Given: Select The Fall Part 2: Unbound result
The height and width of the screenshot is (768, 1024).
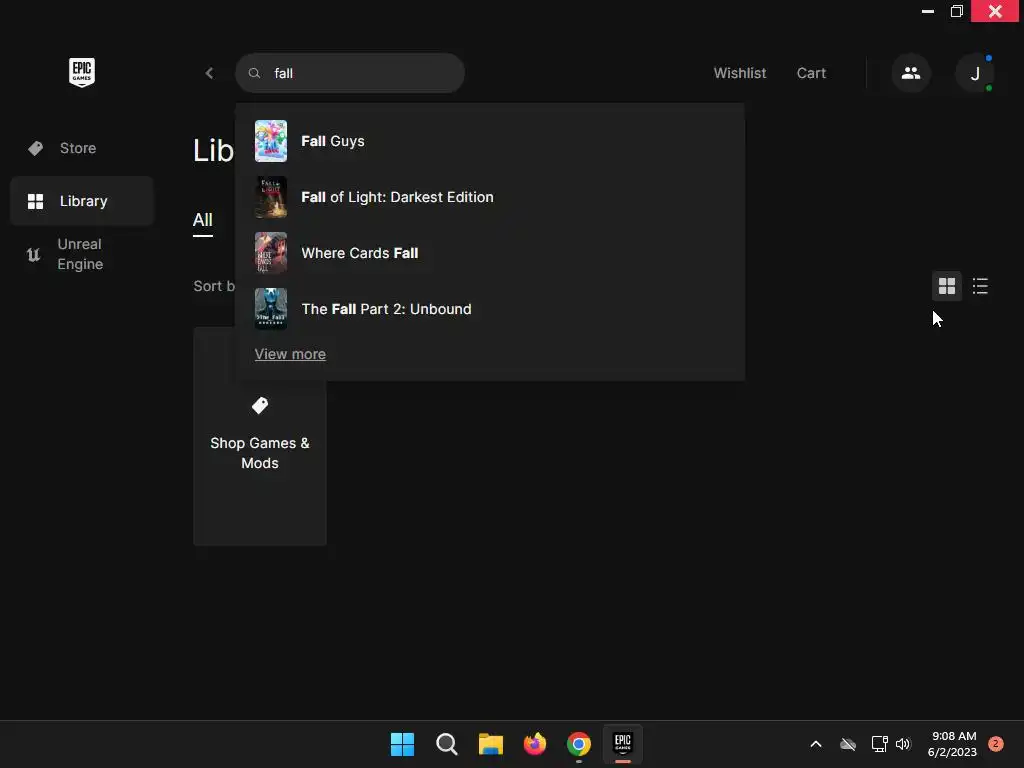Looking at the screenshot, I should coord(490,309).
